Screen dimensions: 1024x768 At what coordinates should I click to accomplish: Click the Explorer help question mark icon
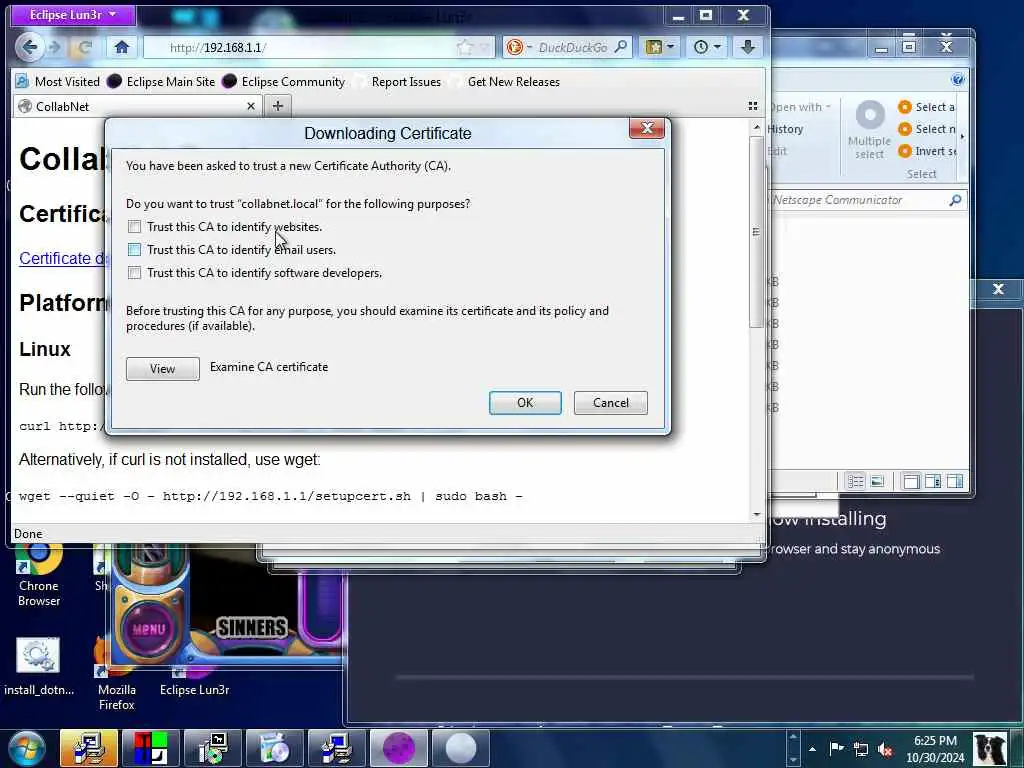pyautogui.click(x=957, y=80)
